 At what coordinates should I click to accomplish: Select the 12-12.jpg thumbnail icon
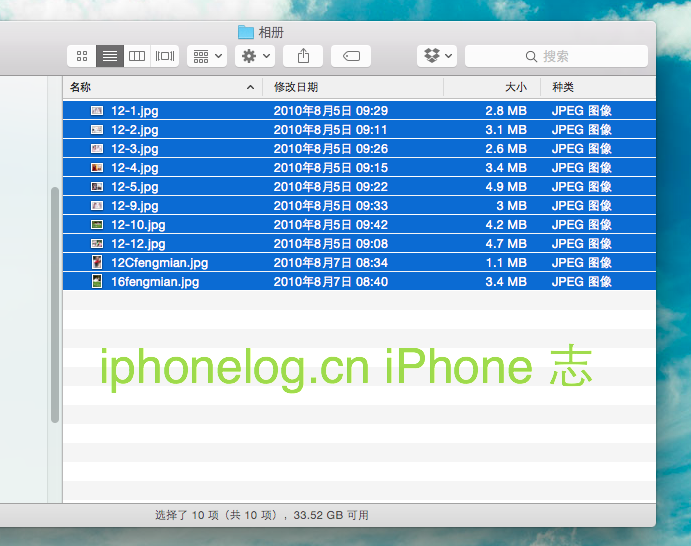click(97, 244)
